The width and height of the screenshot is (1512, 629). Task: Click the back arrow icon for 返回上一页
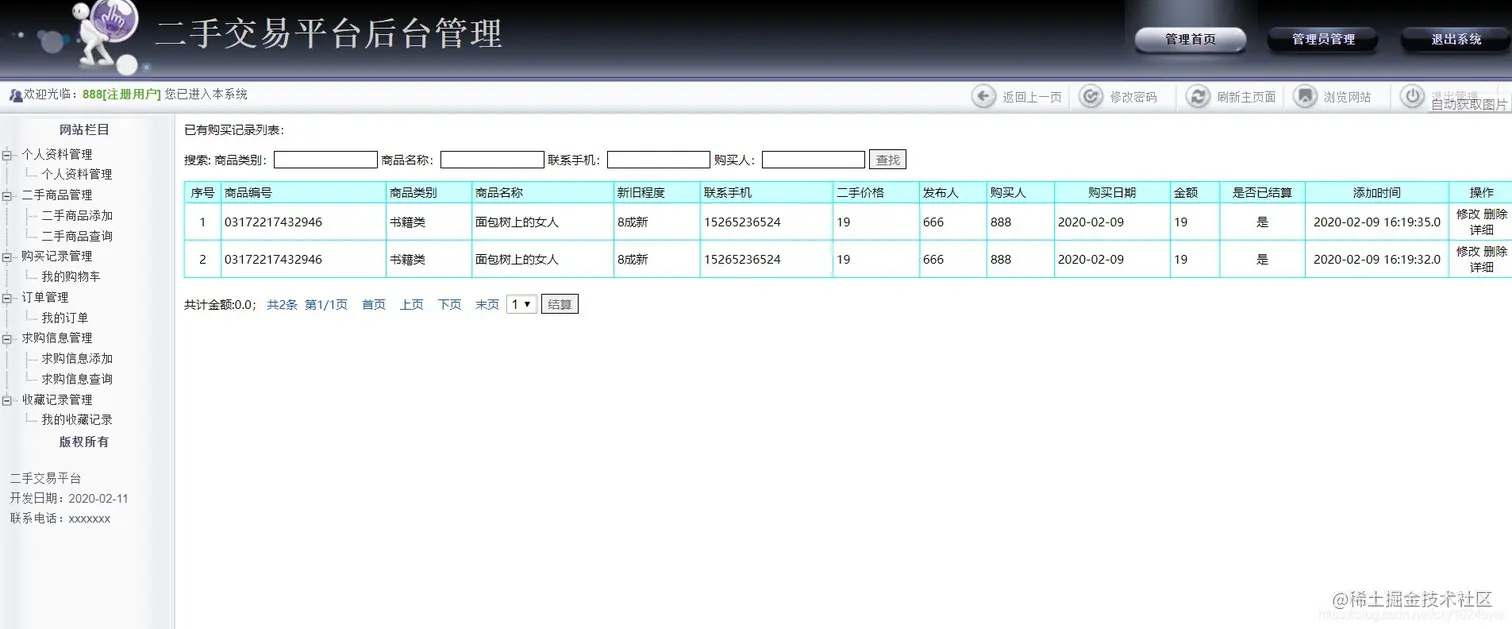pyautogui.click(x=984, y=96)
